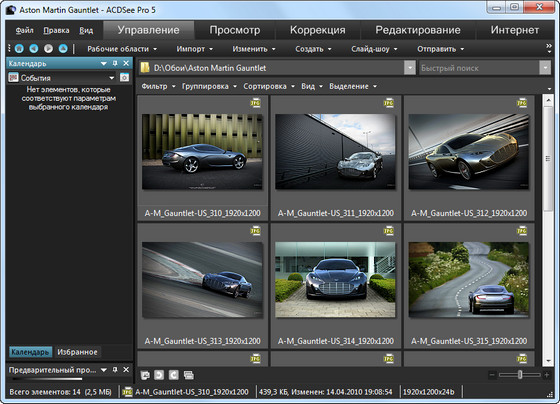Viewport: 560px width, 404px height.
Task: Select thumbnail A-M_Gauntlet-US_314_1920x1200
Action: (336, 285)
